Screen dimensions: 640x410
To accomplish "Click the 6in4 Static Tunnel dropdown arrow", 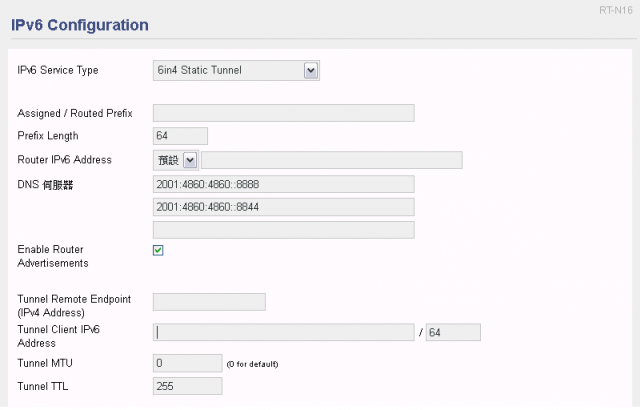I will (x=311, y=71).
